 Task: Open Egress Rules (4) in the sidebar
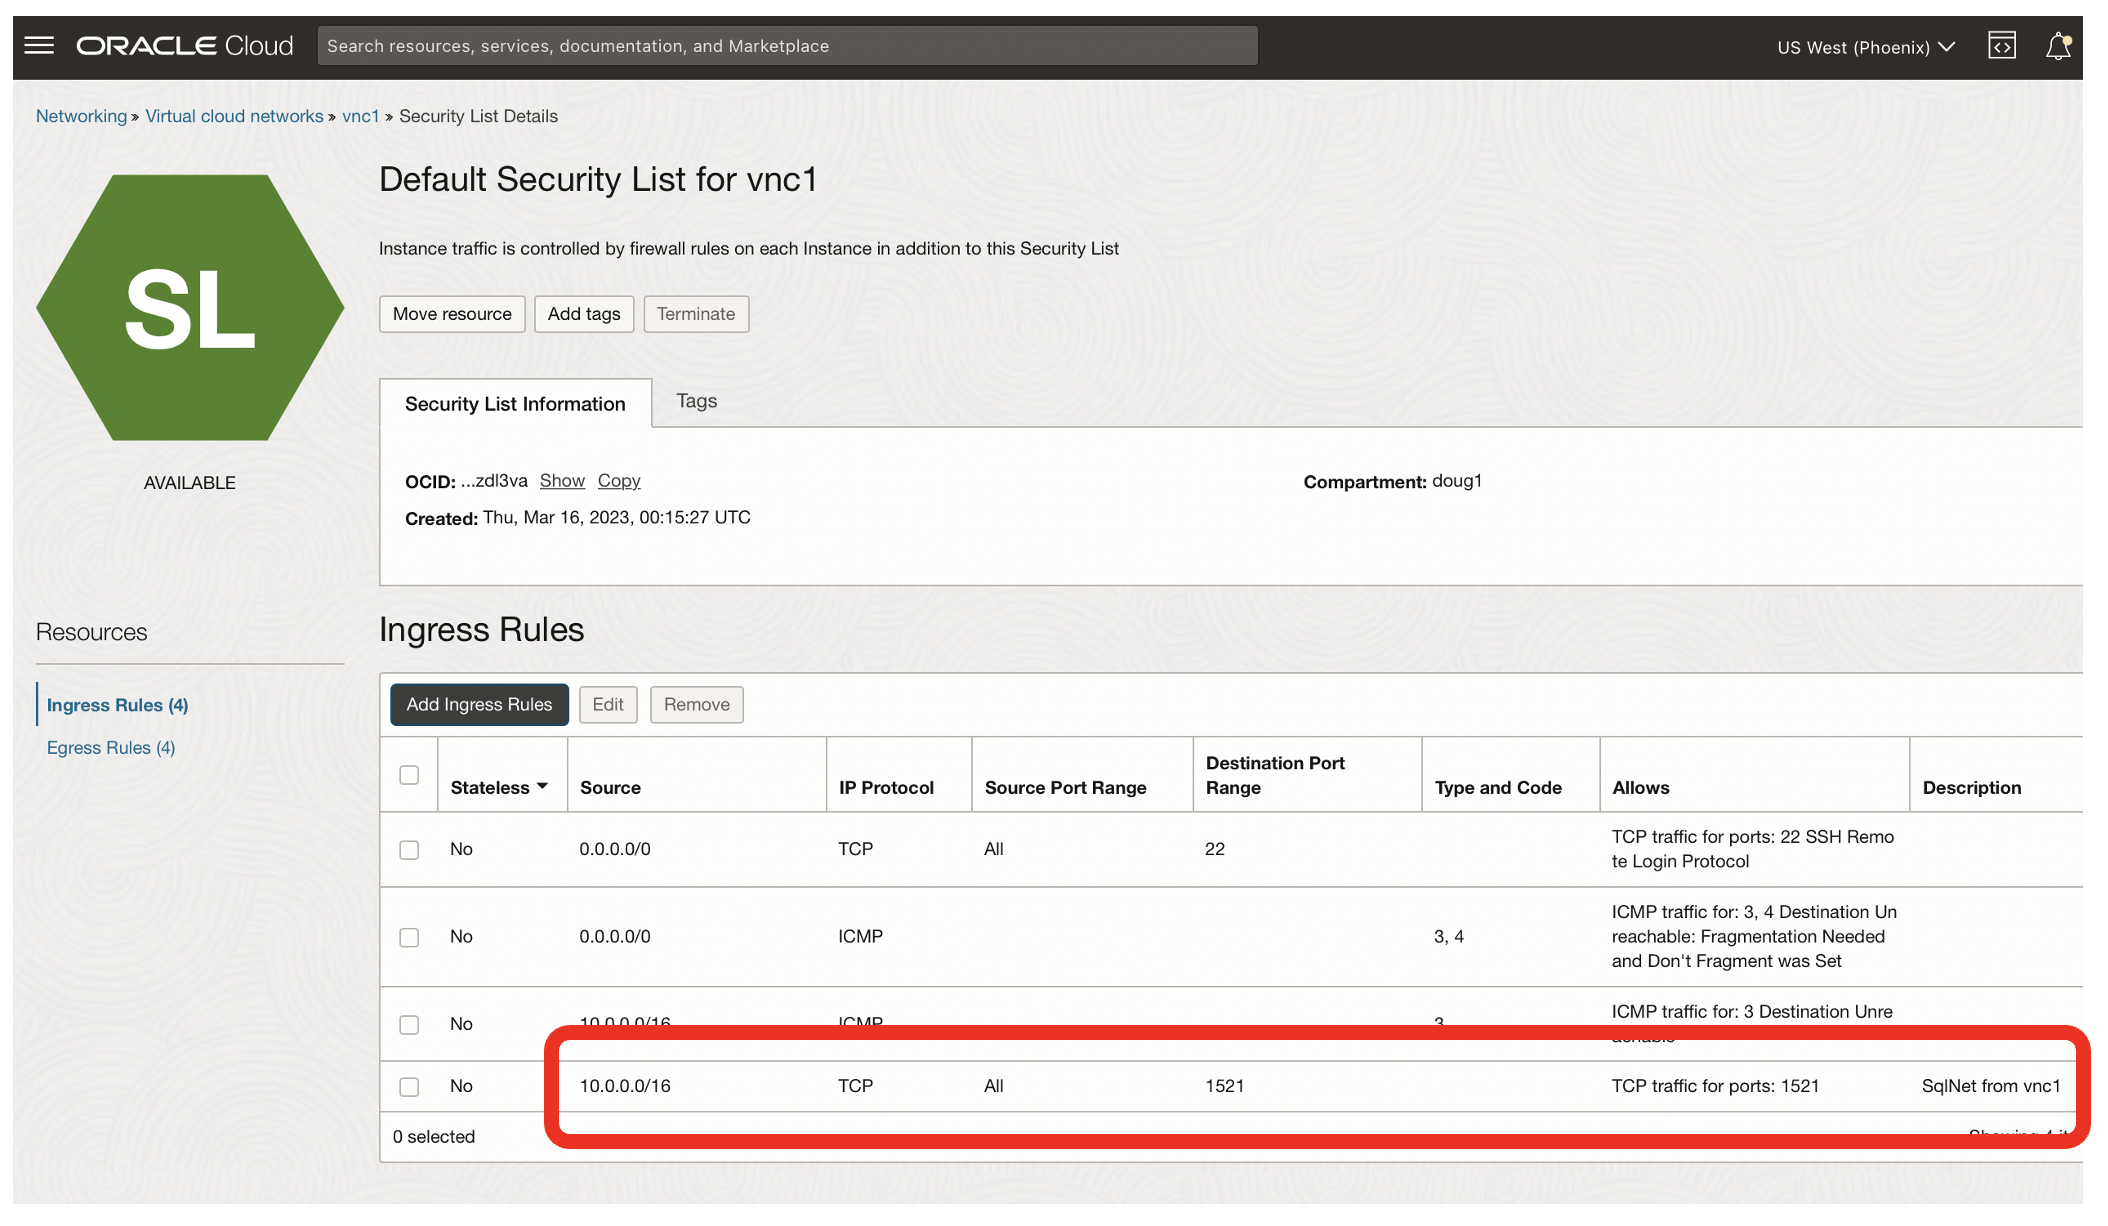coord(110,747)
